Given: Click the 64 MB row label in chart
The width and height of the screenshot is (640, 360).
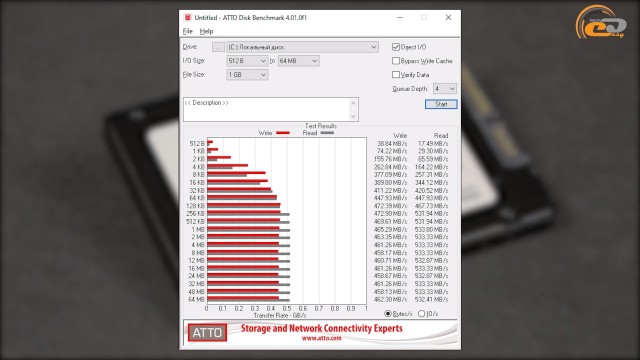Looking at the screenshot, I should 196,299.
